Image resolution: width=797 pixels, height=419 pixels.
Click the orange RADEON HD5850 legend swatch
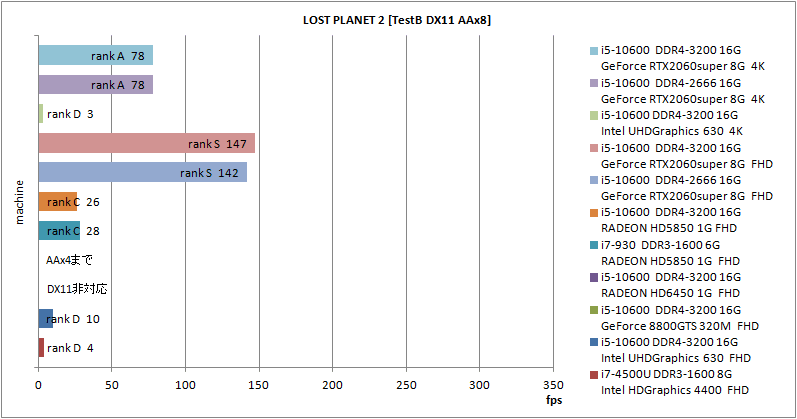[x=594, y=212]
